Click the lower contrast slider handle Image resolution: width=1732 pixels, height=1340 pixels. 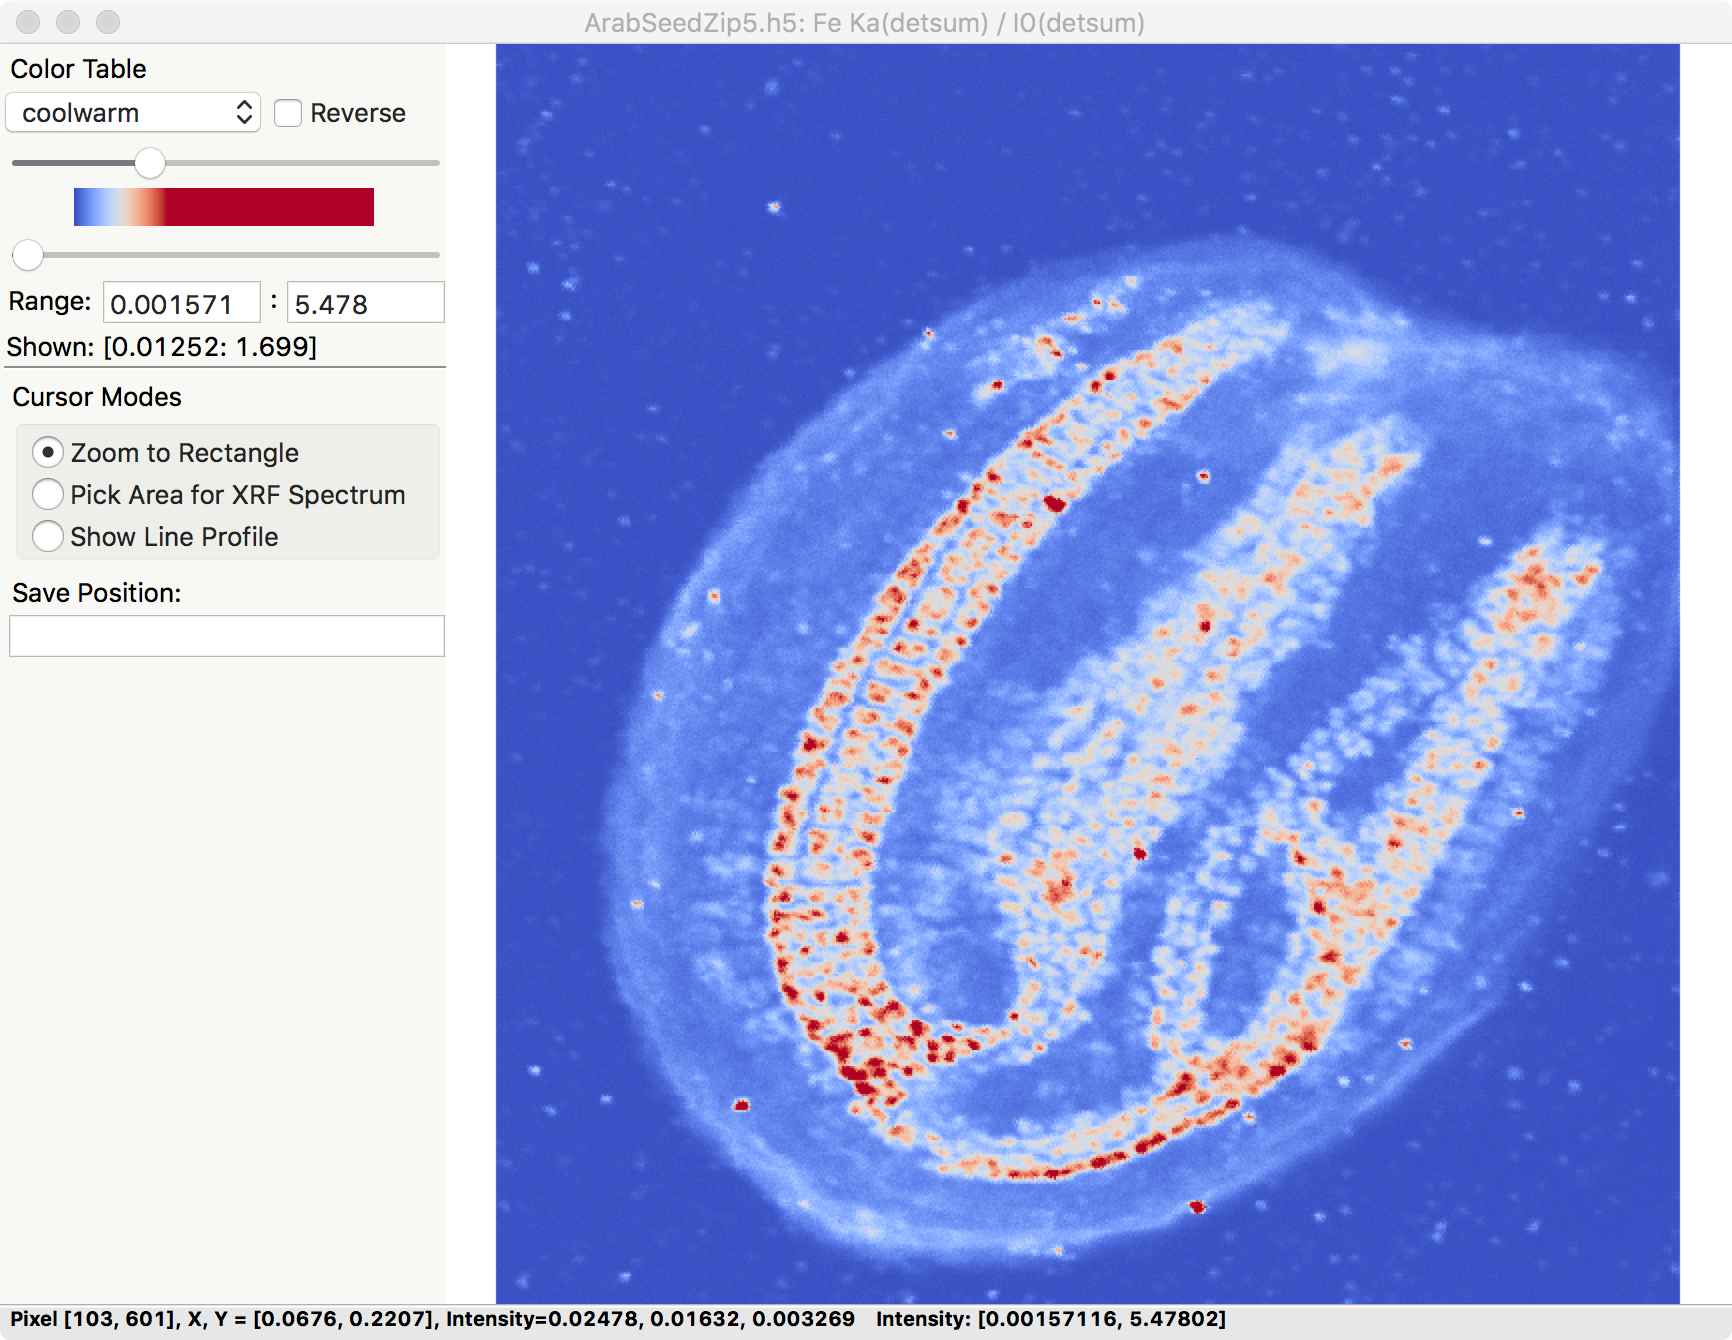coord(28,255)
